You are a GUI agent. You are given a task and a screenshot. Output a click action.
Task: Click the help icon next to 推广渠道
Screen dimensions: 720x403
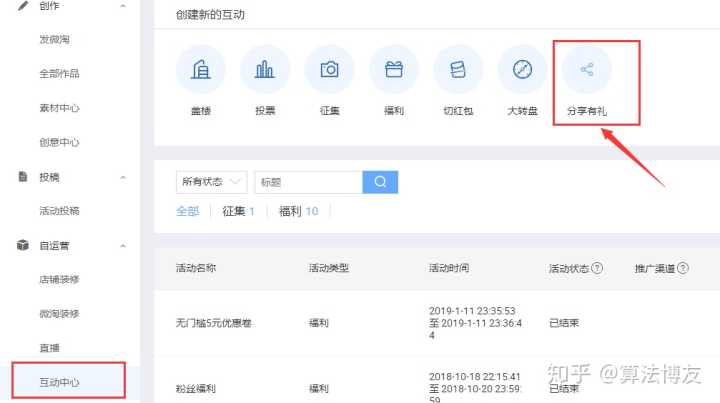(x=683, y=268)
